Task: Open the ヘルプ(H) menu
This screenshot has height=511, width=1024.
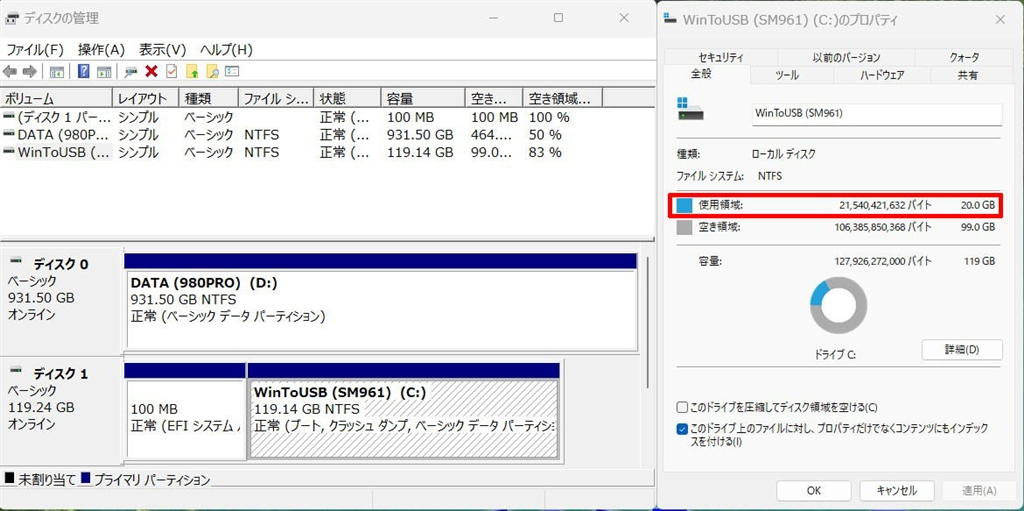Action: 226,50
